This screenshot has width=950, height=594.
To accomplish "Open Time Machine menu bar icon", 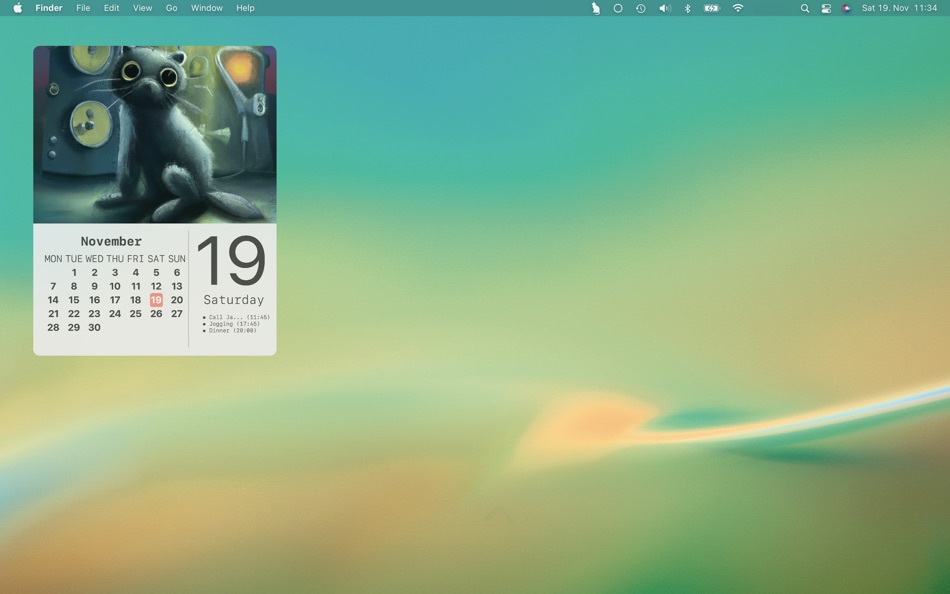I will [x=640, y=8].
